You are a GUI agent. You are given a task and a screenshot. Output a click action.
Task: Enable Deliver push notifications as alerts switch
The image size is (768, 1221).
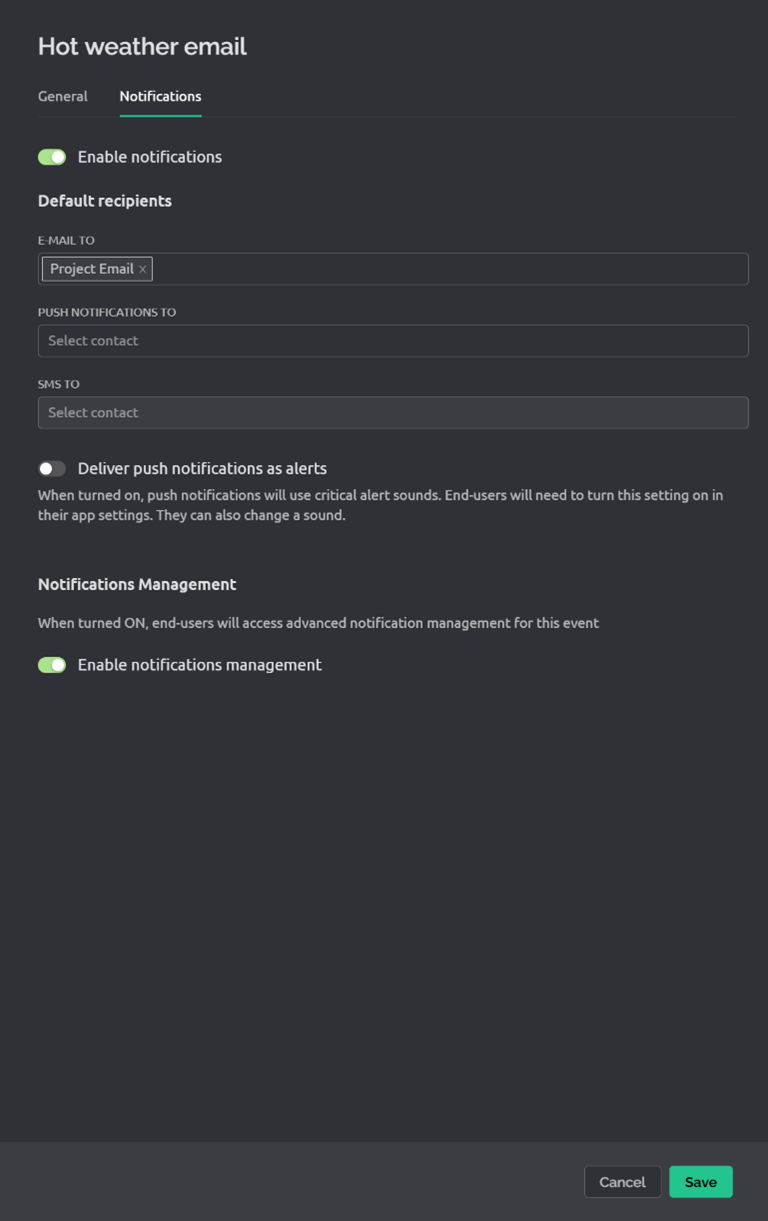tap(52, 469)
